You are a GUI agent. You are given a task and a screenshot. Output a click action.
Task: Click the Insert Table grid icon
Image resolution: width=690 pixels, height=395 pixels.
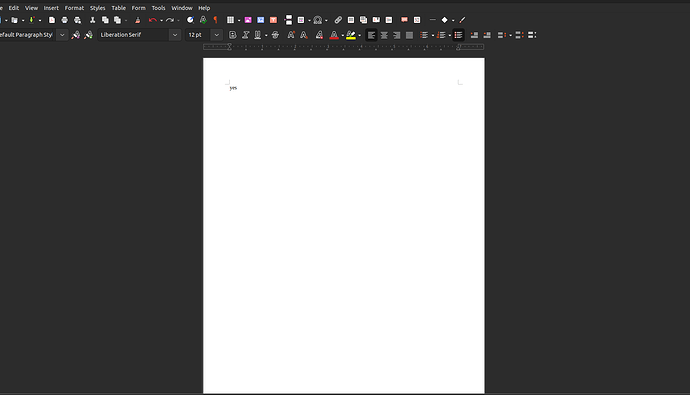[x=230, y=20]
